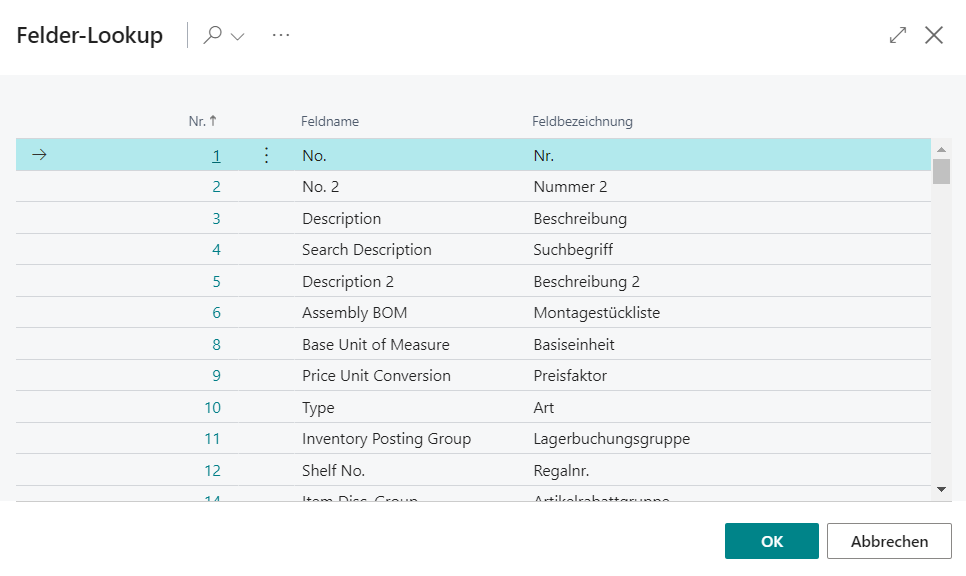Image resolution: width=966 pixels, height=576 pixels.
Task: Click the Abbrechen button
Action: (x=889, y=541)
